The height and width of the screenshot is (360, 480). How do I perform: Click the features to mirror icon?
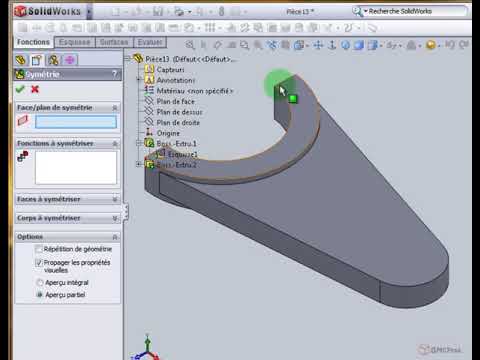23,156
